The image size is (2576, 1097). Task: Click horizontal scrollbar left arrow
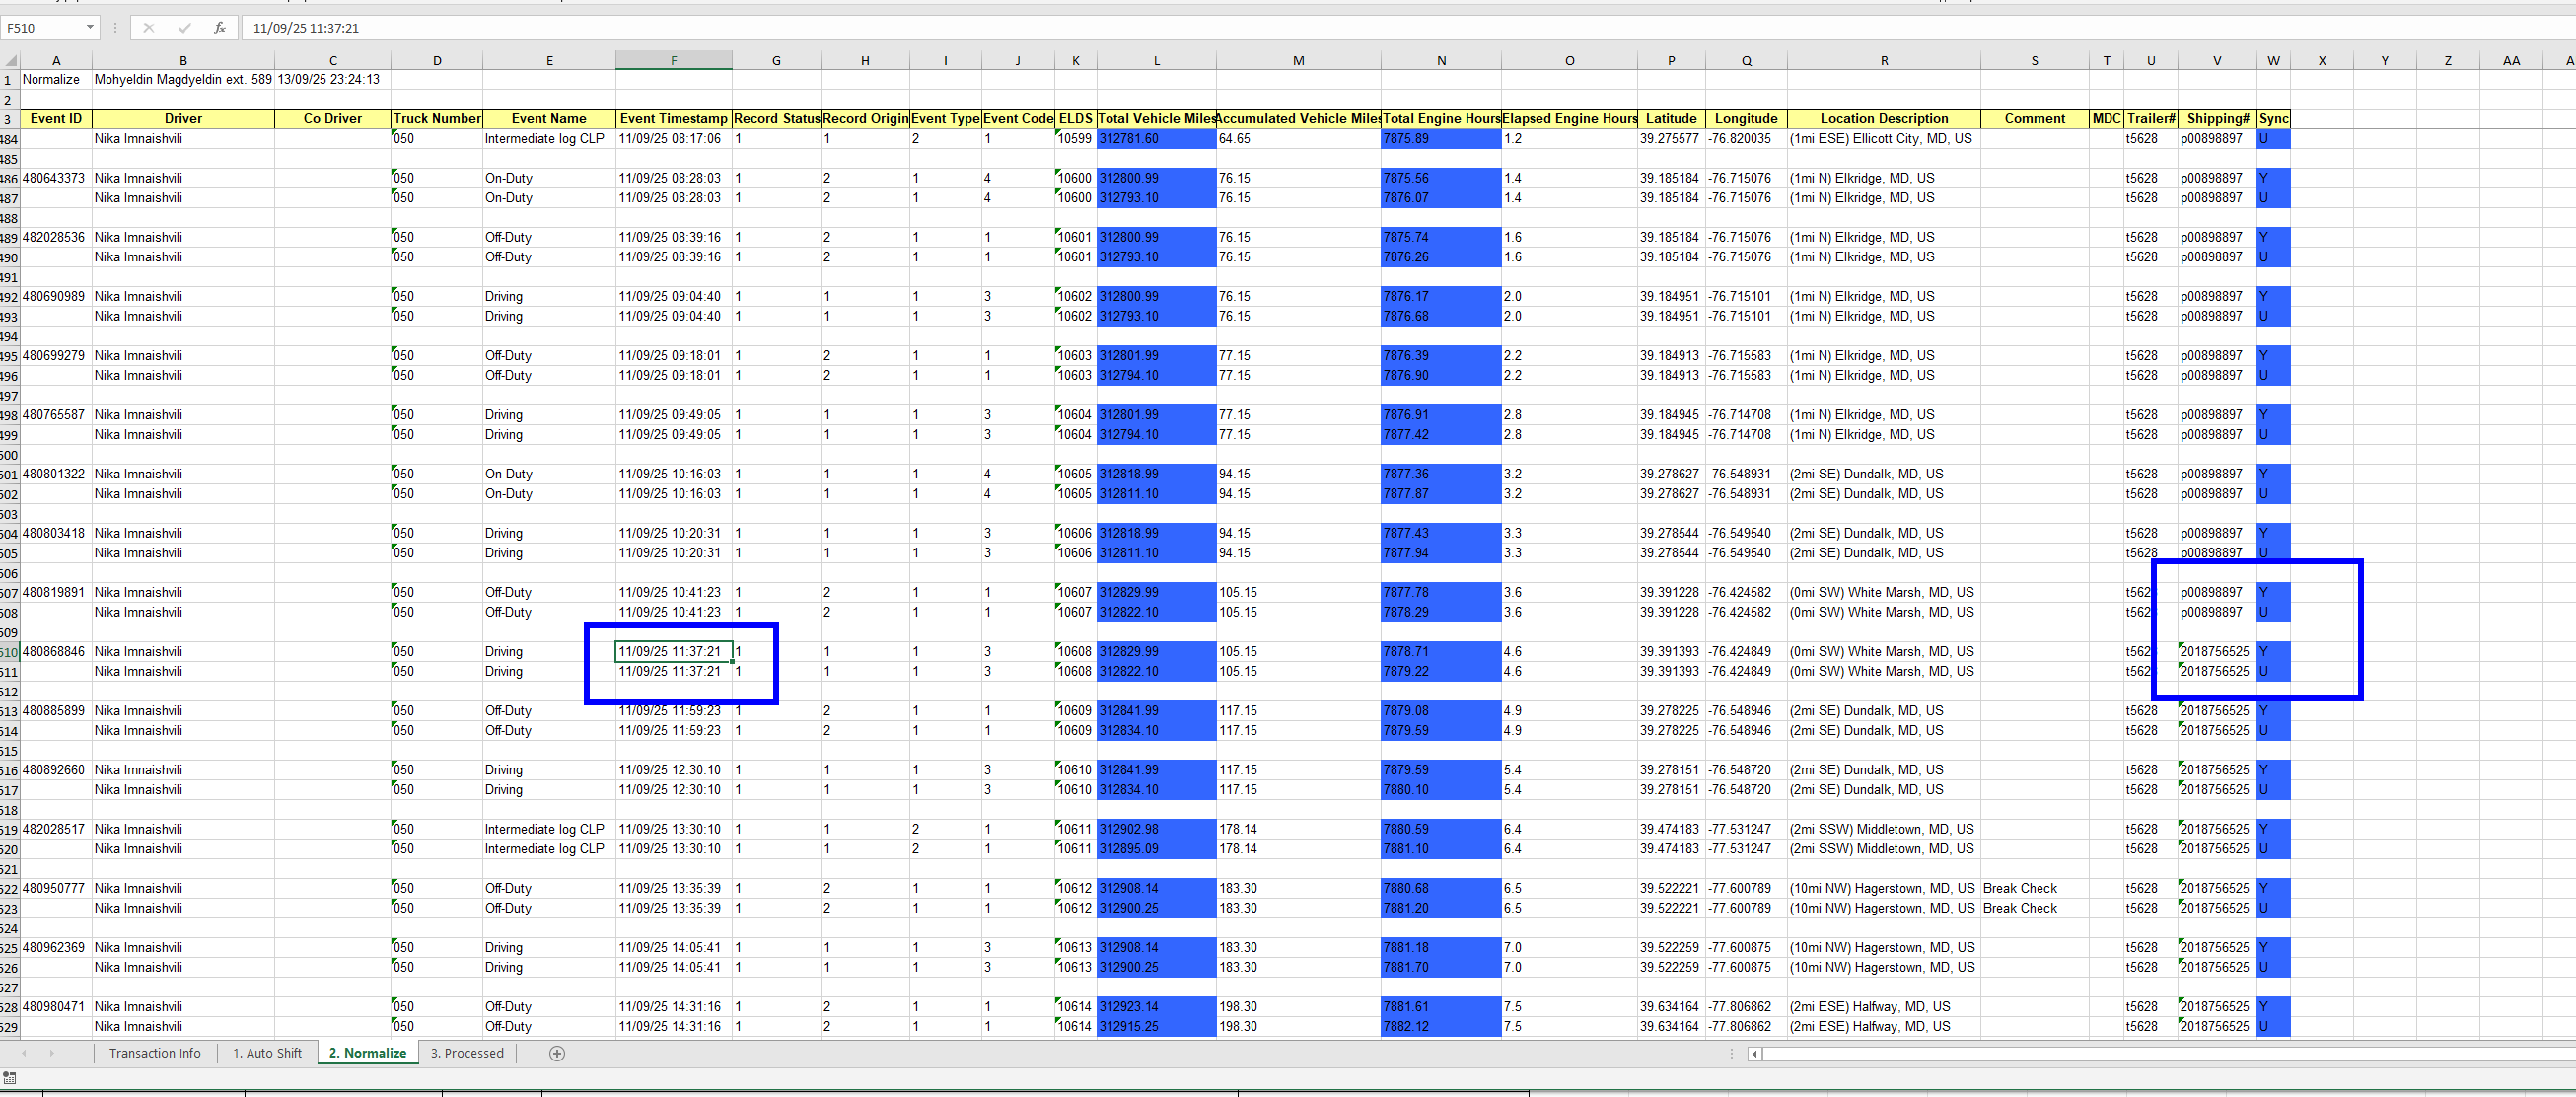click(1754, 1053)
